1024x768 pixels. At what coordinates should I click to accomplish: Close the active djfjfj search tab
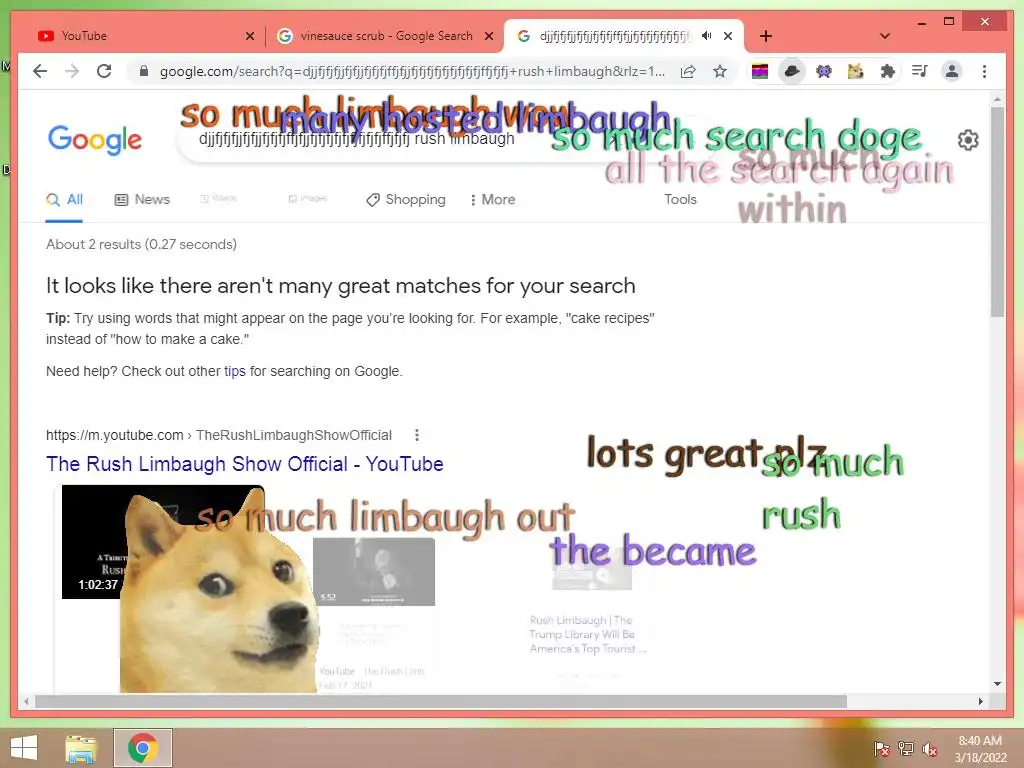[728, 36]
